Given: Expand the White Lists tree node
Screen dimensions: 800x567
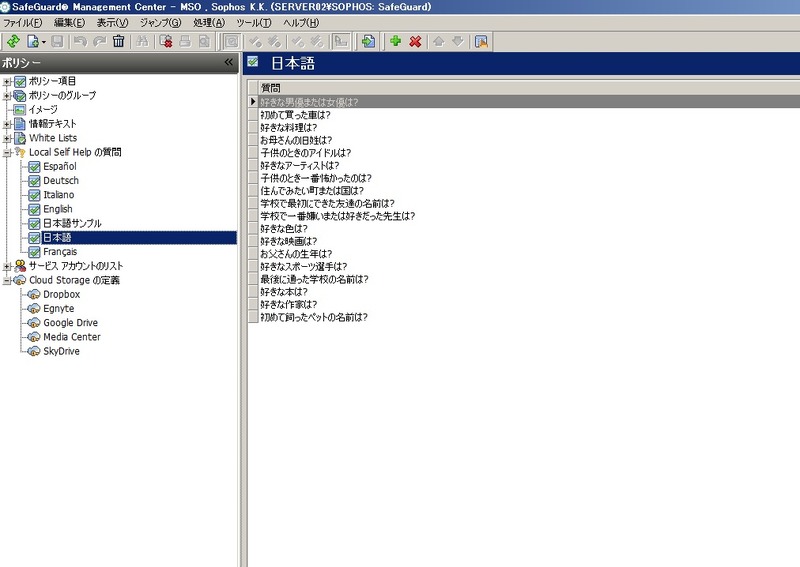Looking at the screenshot, I should click(7, 138).
